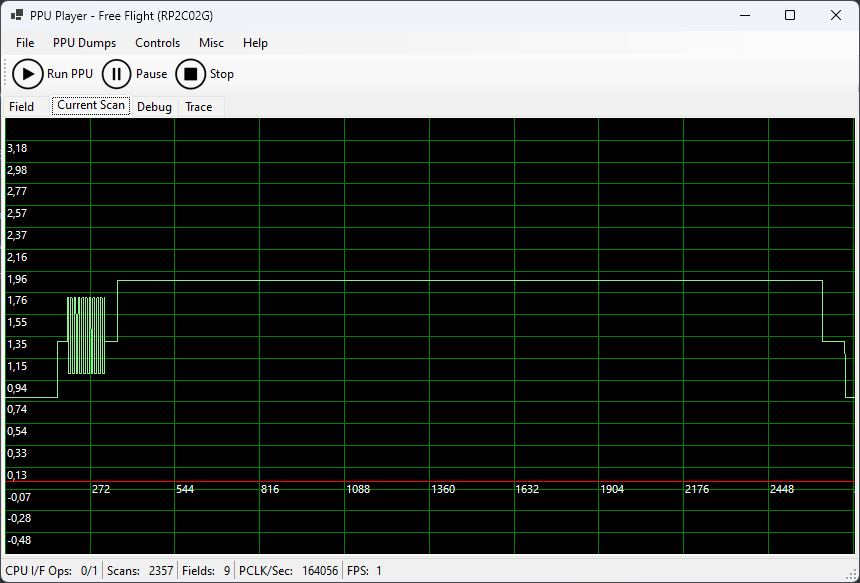The height and width of the screenshot is (583, 860).
Task: Click the 0,74 voltage axis label
Action: pyautogui.click(x=17, y=409)
